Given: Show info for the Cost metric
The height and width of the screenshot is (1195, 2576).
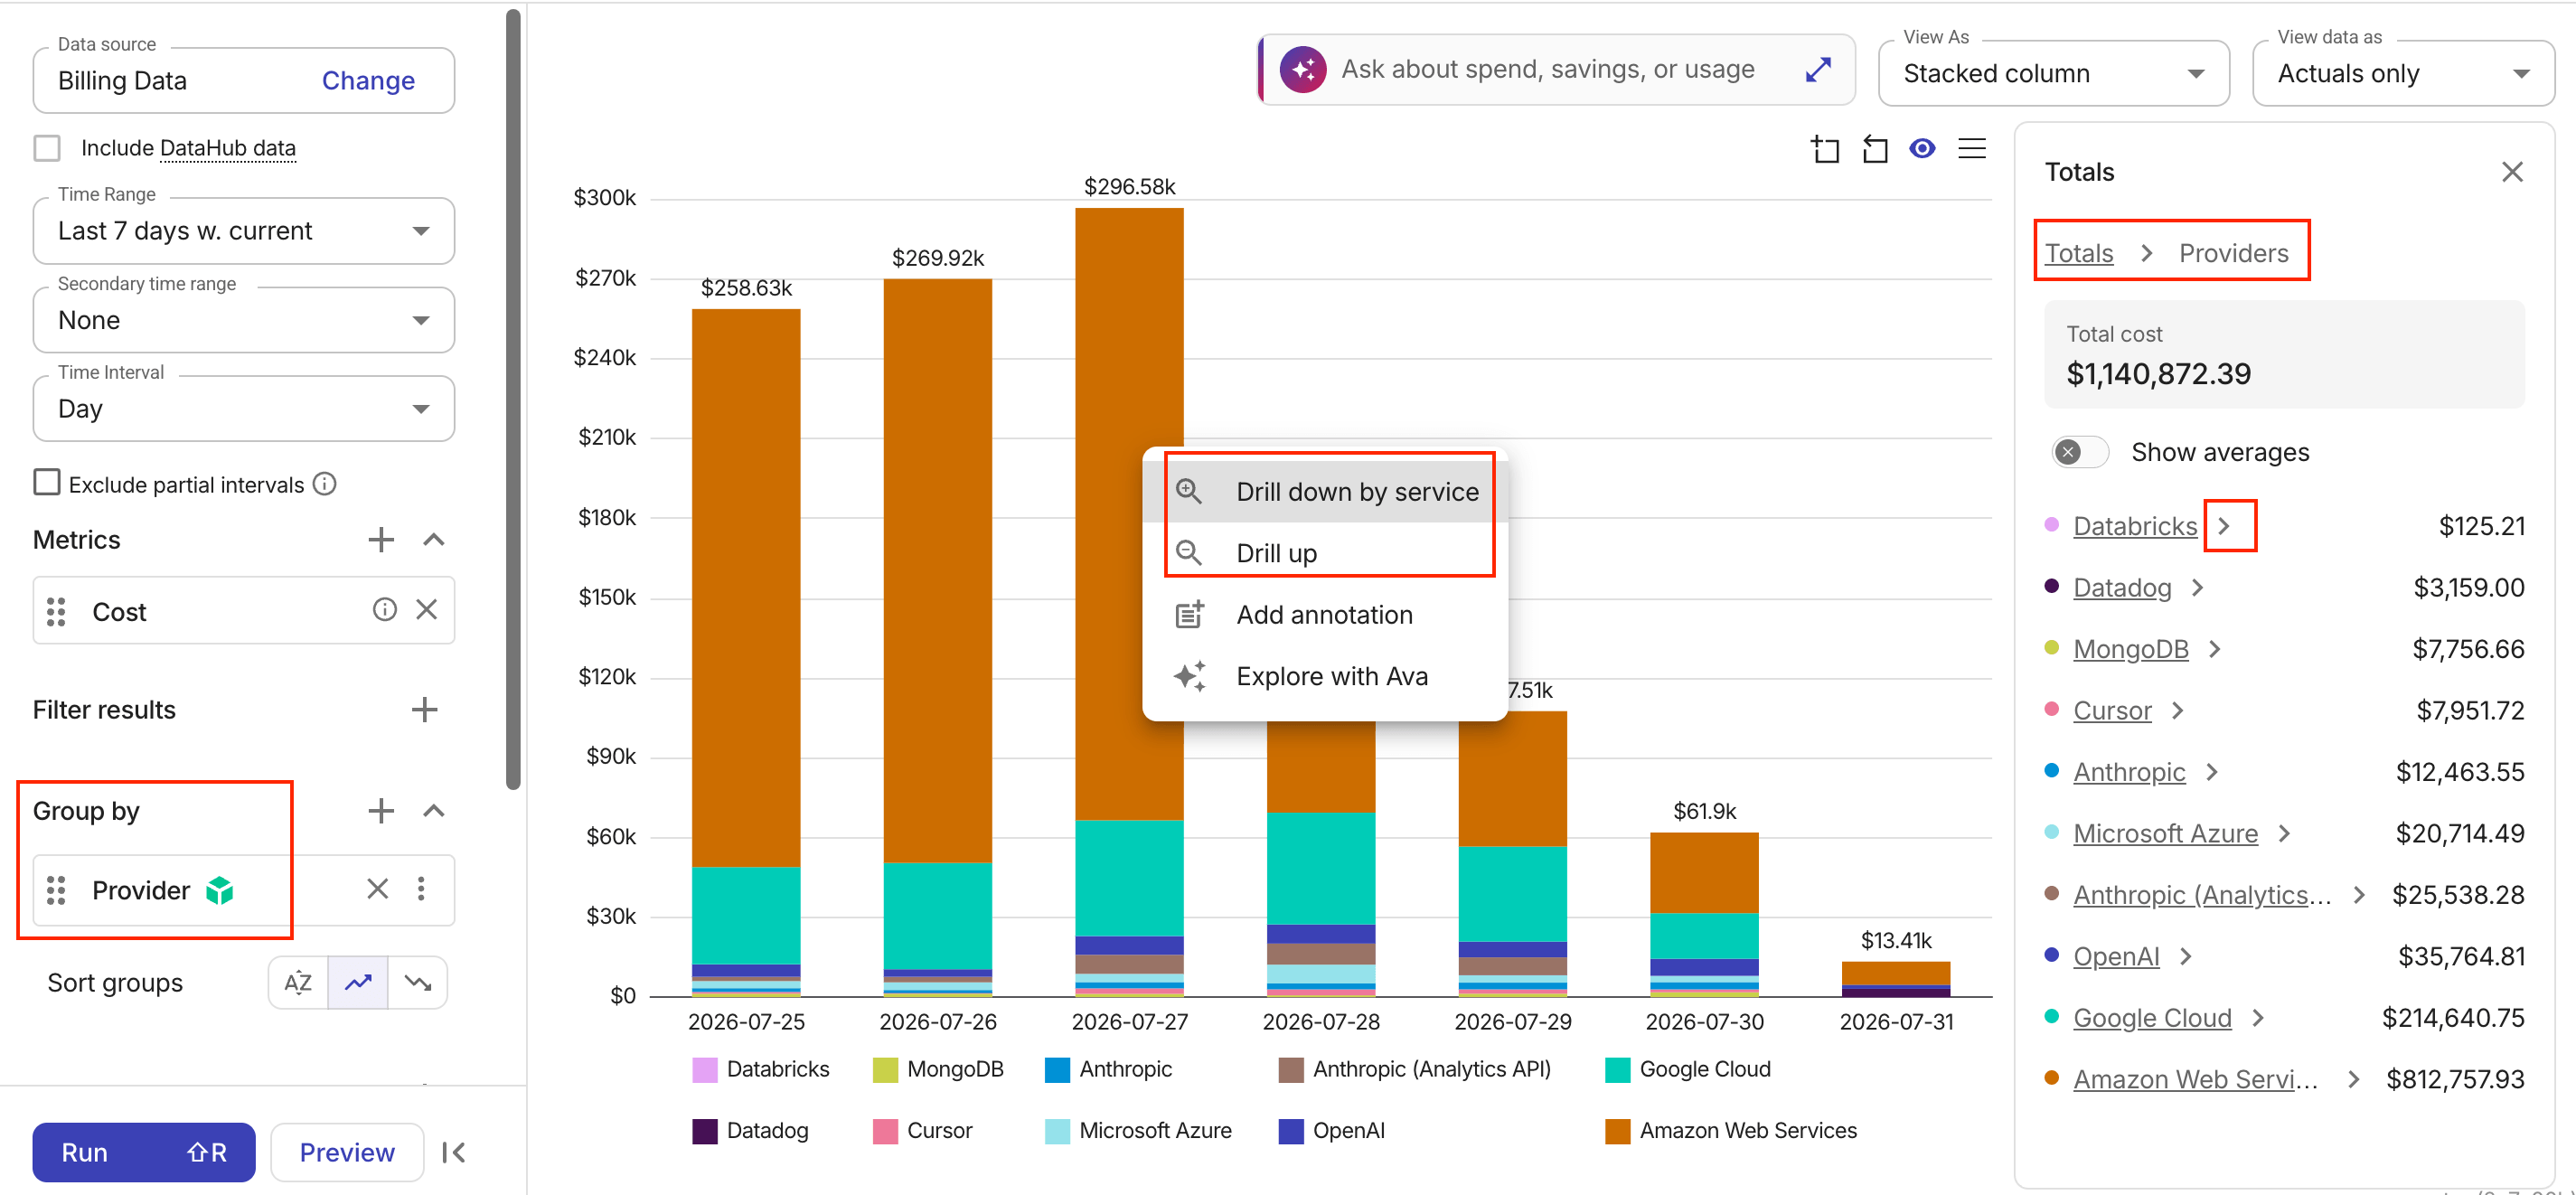Looking at the screenshot, I should 385,610.
